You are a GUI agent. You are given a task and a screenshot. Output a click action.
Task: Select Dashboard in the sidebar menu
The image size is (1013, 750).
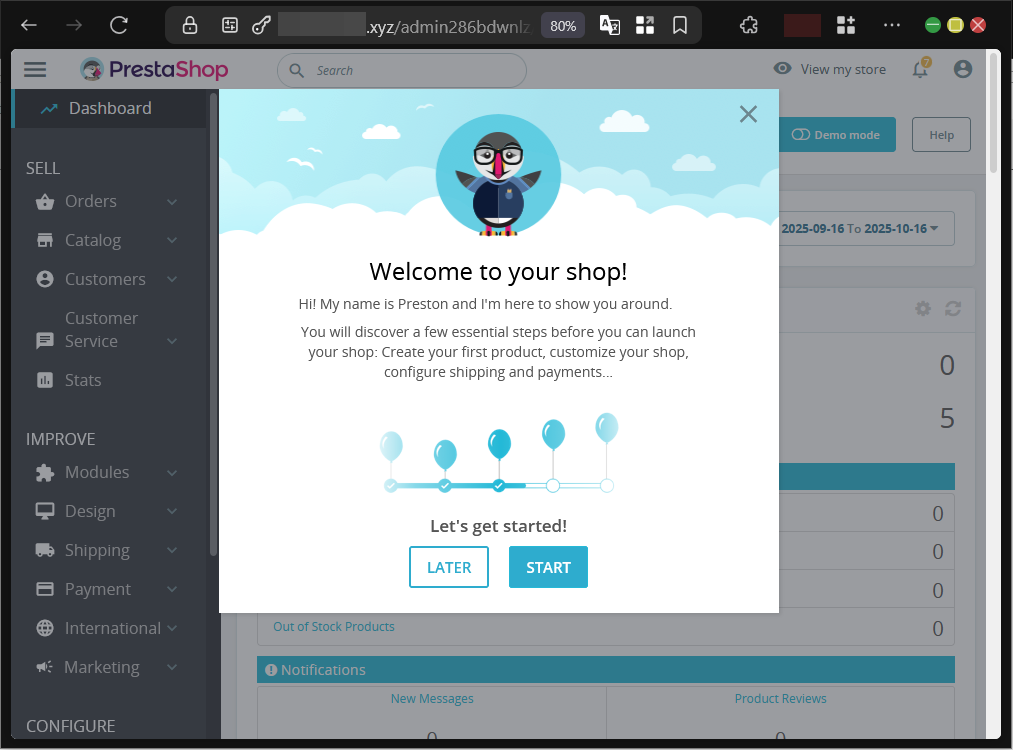tap(110, 108)
